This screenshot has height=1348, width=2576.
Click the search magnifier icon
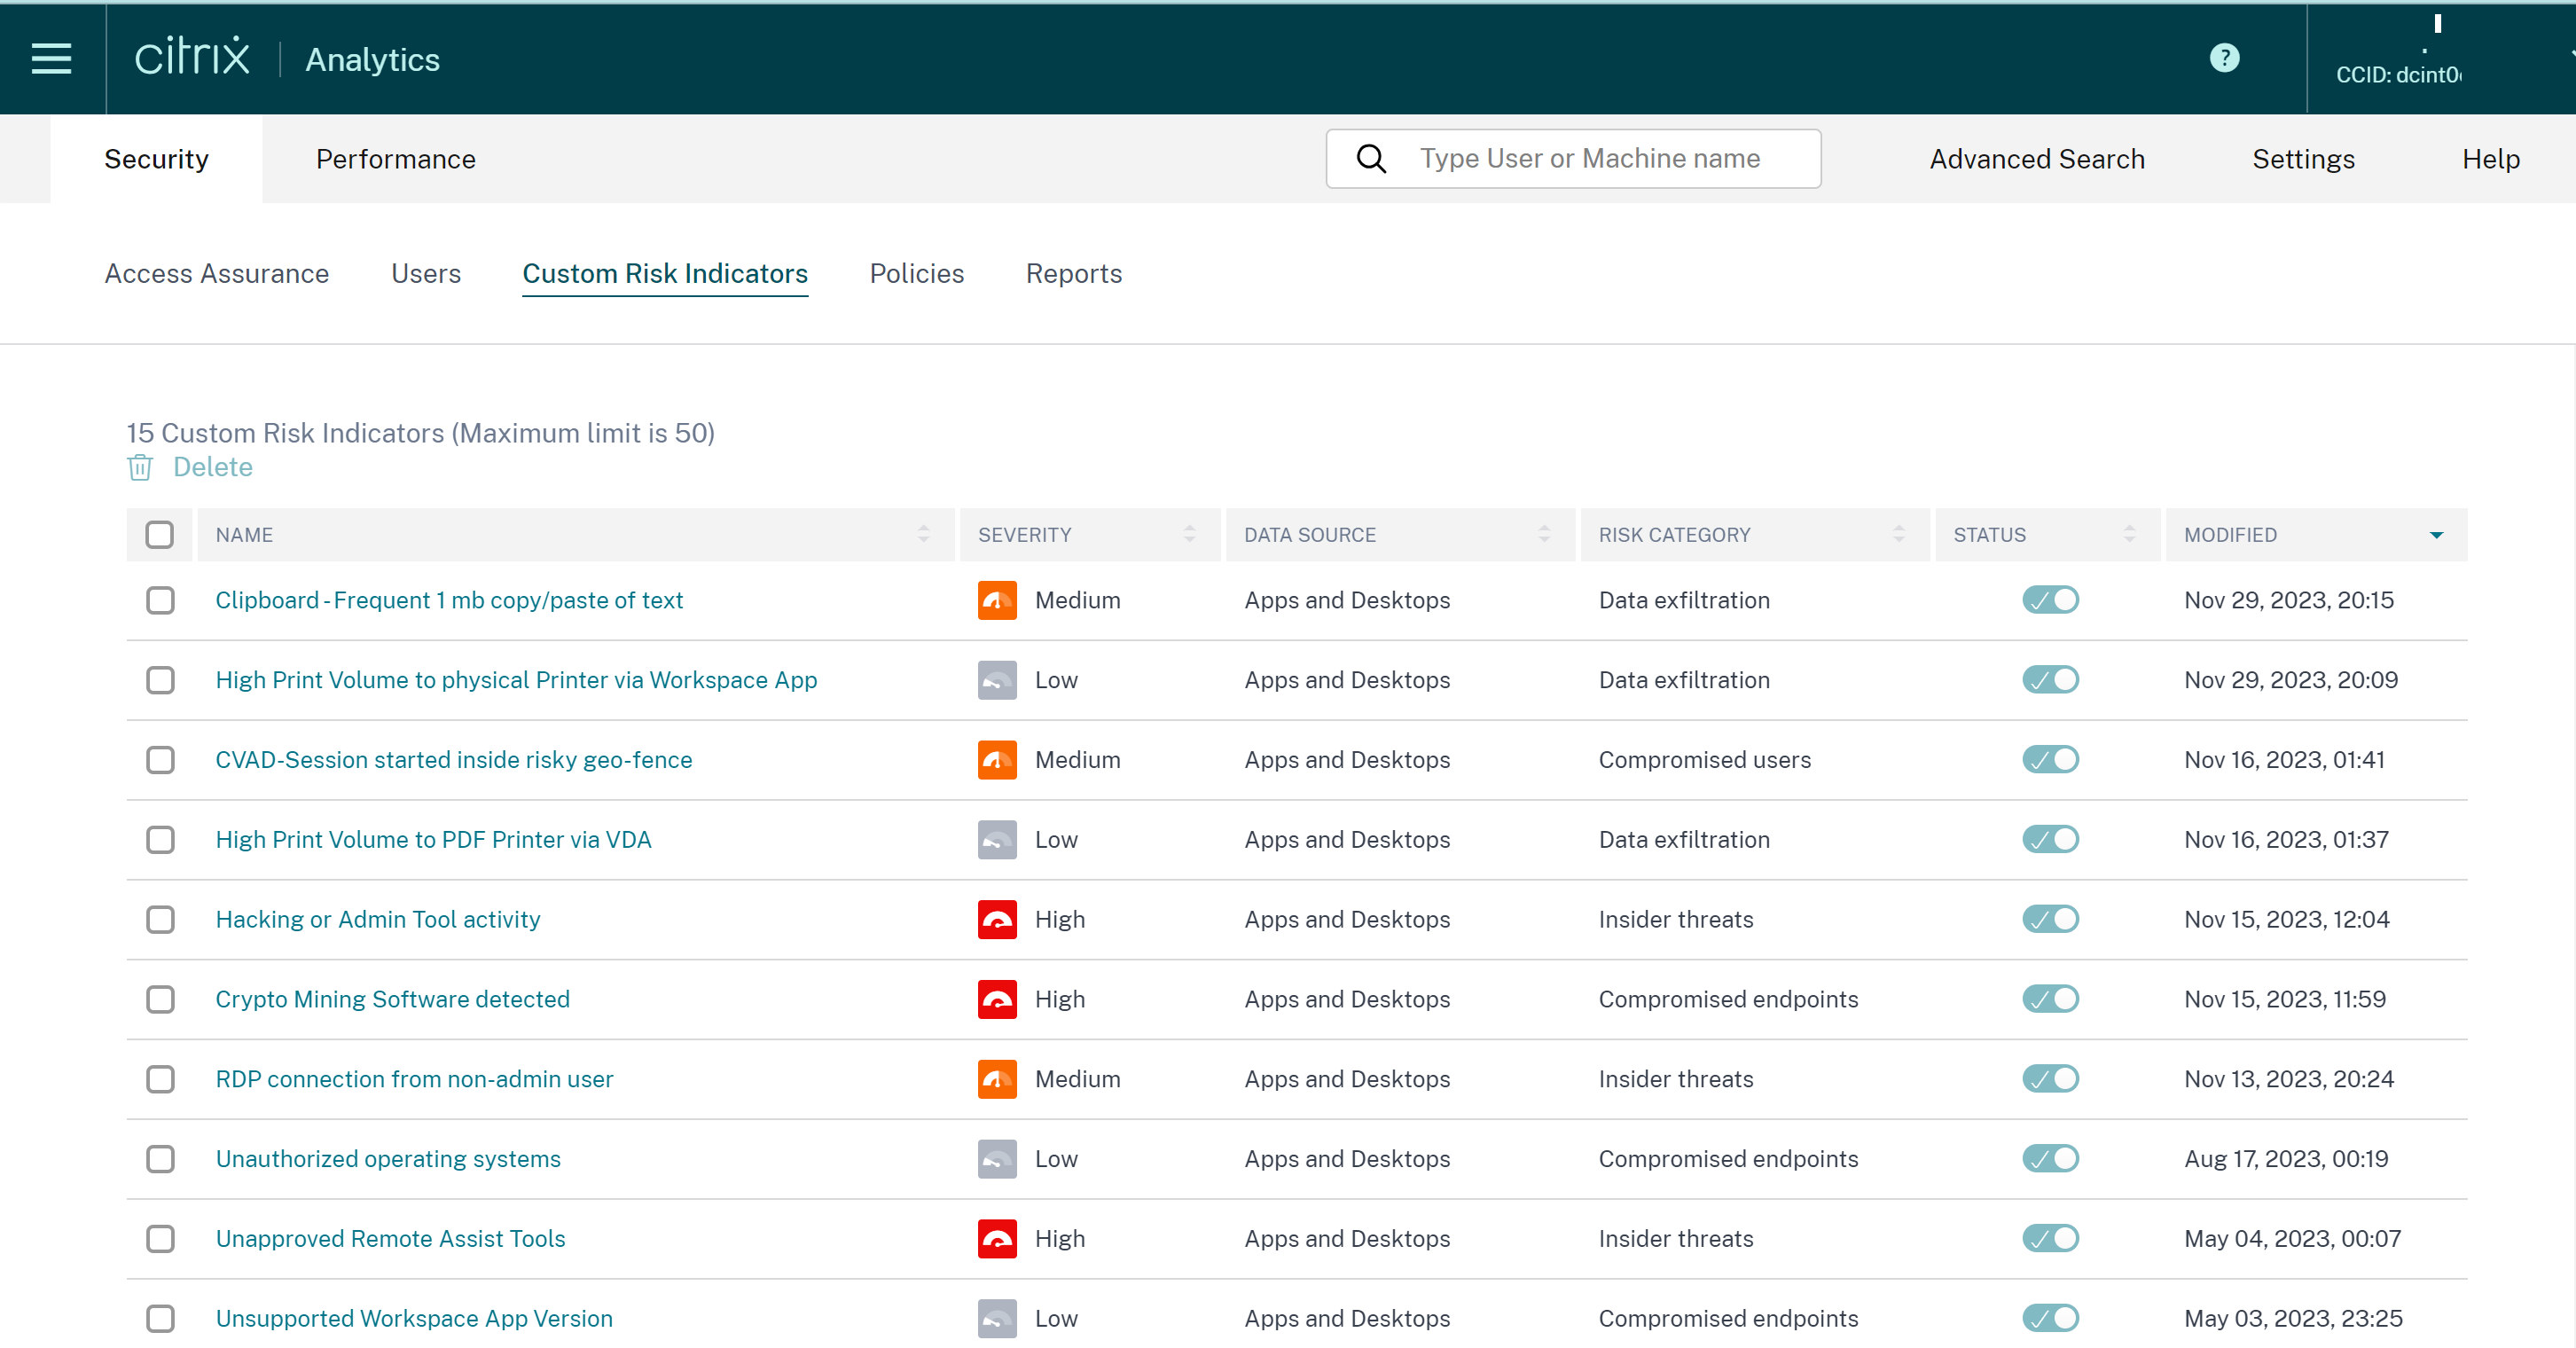[1371, 158]
